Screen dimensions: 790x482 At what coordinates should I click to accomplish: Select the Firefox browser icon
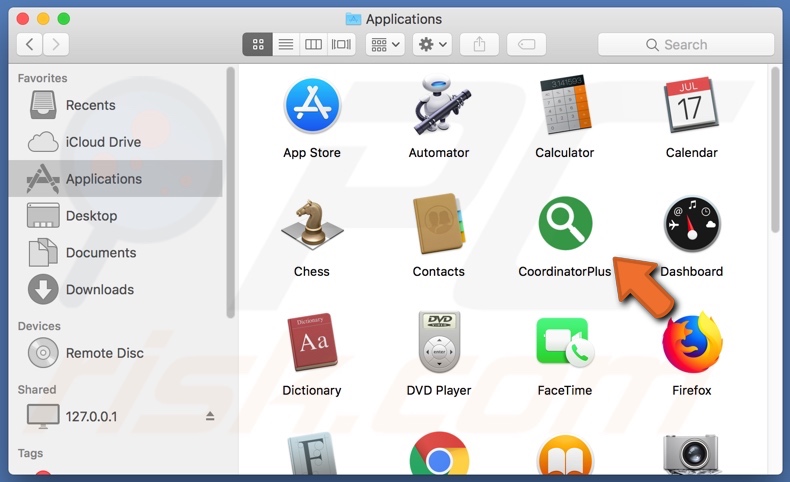point(692,342)
